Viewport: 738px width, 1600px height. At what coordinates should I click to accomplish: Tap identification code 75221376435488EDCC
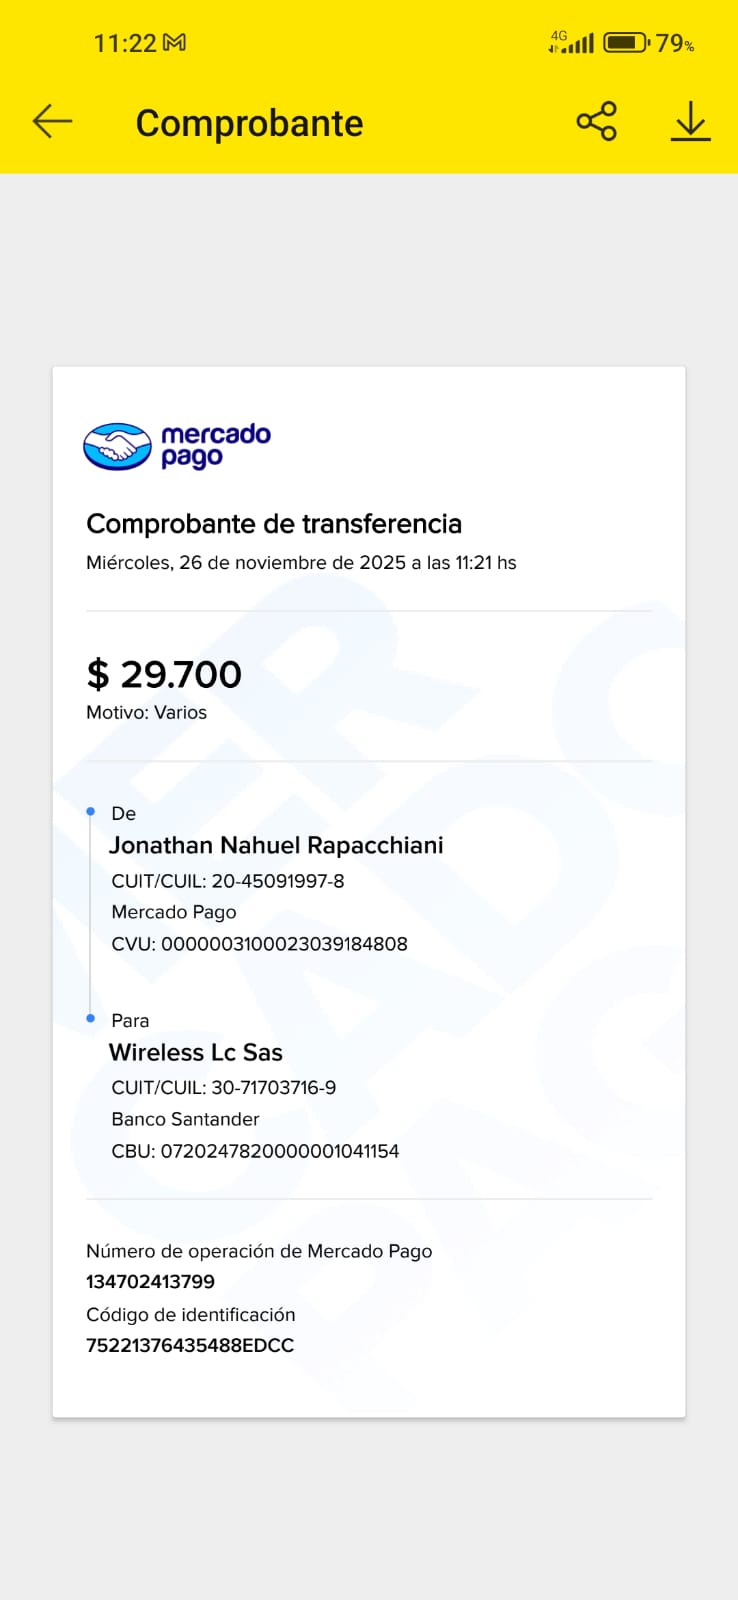pos(190,1346)
